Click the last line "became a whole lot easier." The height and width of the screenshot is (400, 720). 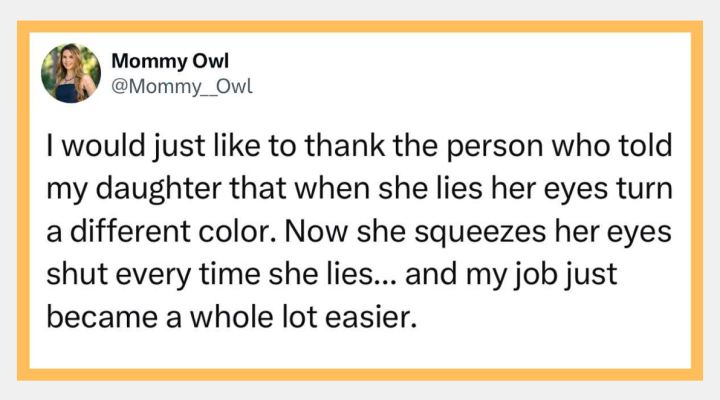[232, 317]
